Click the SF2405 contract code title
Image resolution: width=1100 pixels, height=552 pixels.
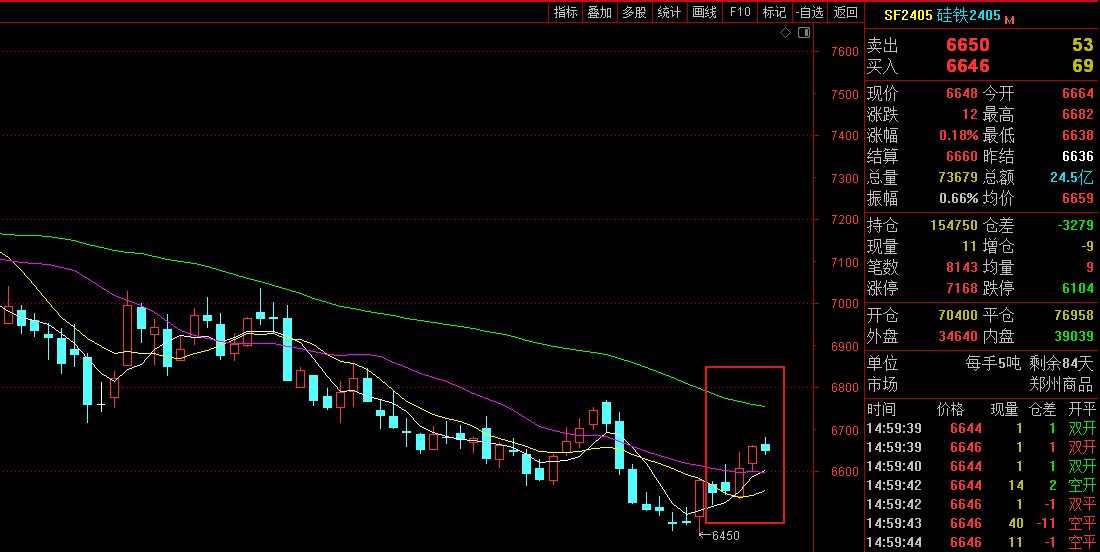point(907,15)
